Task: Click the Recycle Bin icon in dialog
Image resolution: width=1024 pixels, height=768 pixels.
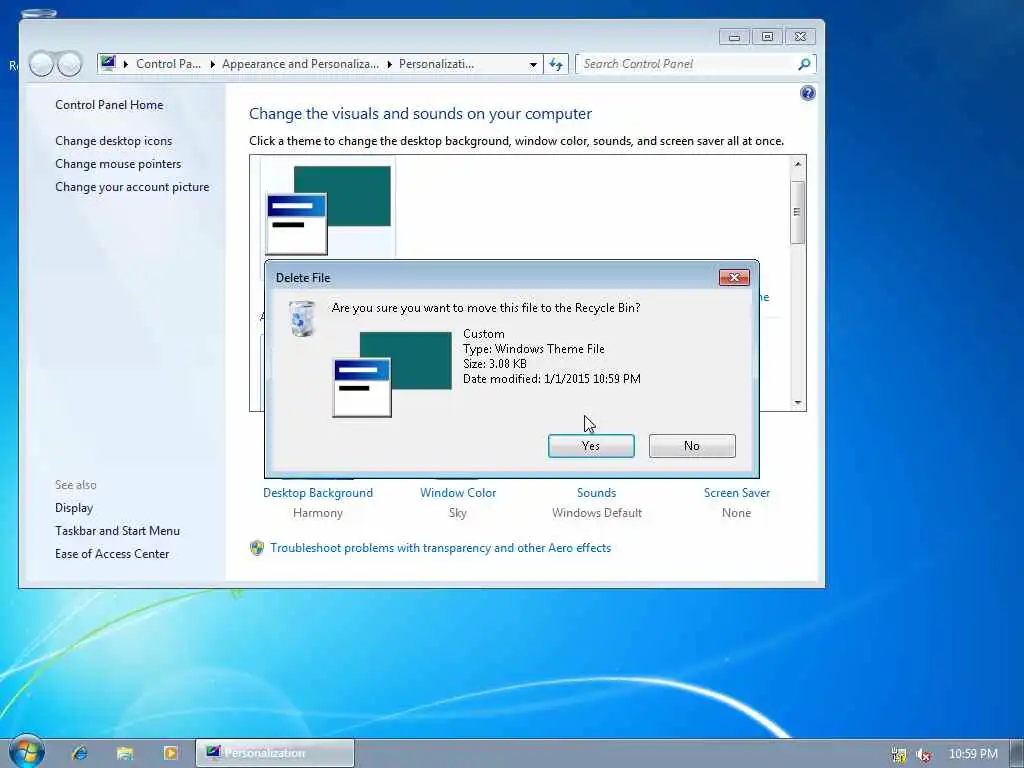Action: pyautogui.click(x=302, y=319)
